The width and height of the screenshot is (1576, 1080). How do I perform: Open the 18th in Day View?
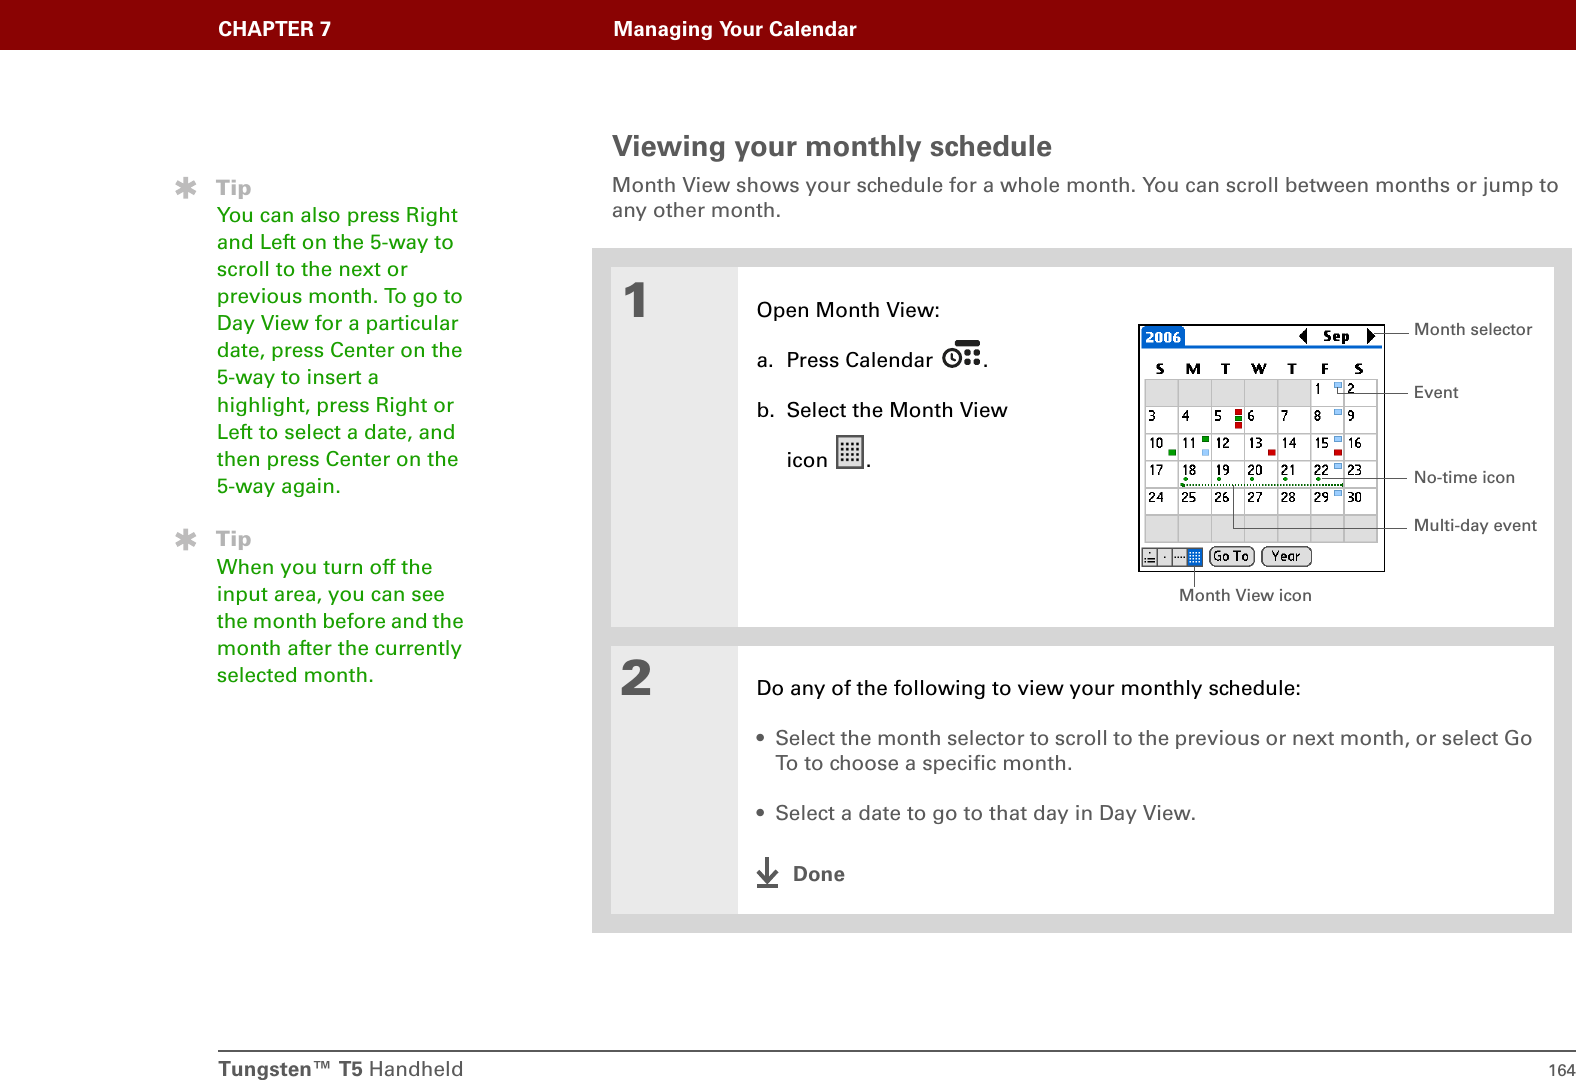(1195, 474)
